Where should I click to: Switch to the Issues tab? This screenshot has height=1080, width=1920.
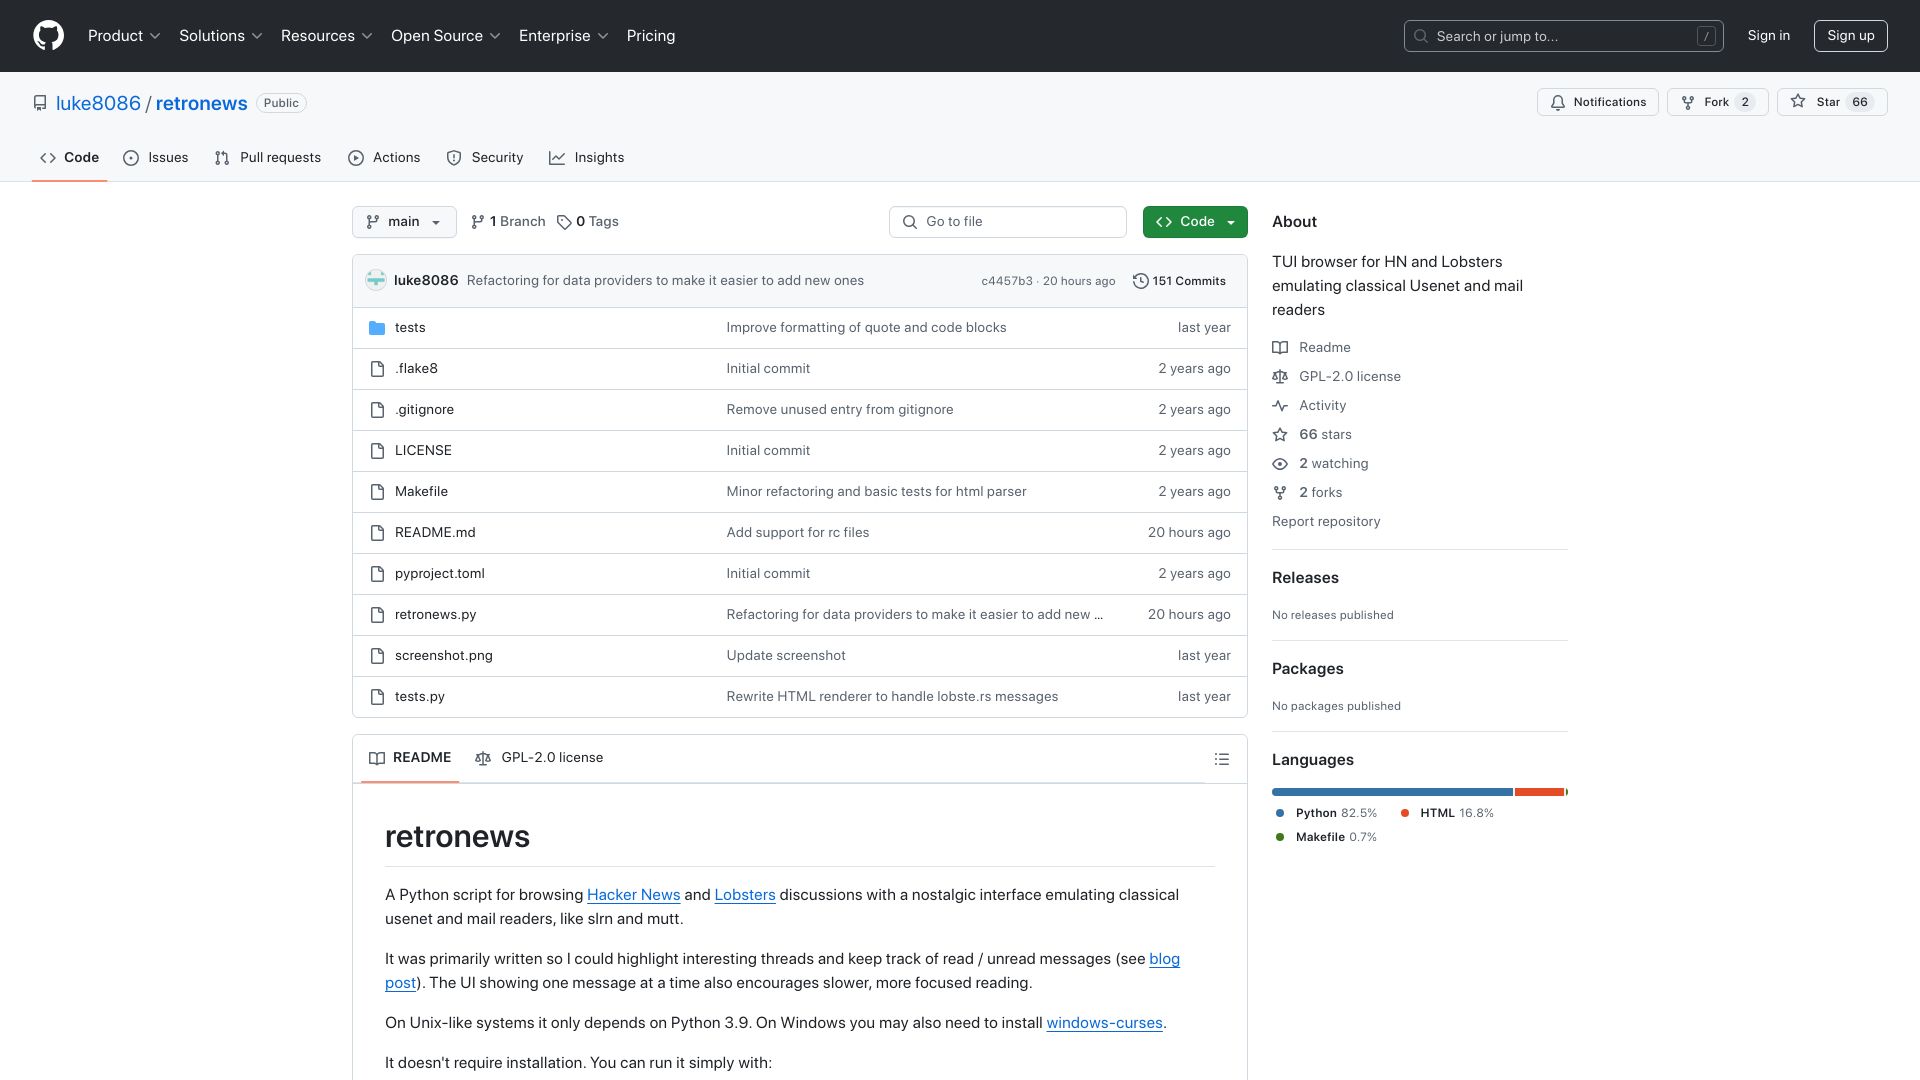[x=156, y=158]
